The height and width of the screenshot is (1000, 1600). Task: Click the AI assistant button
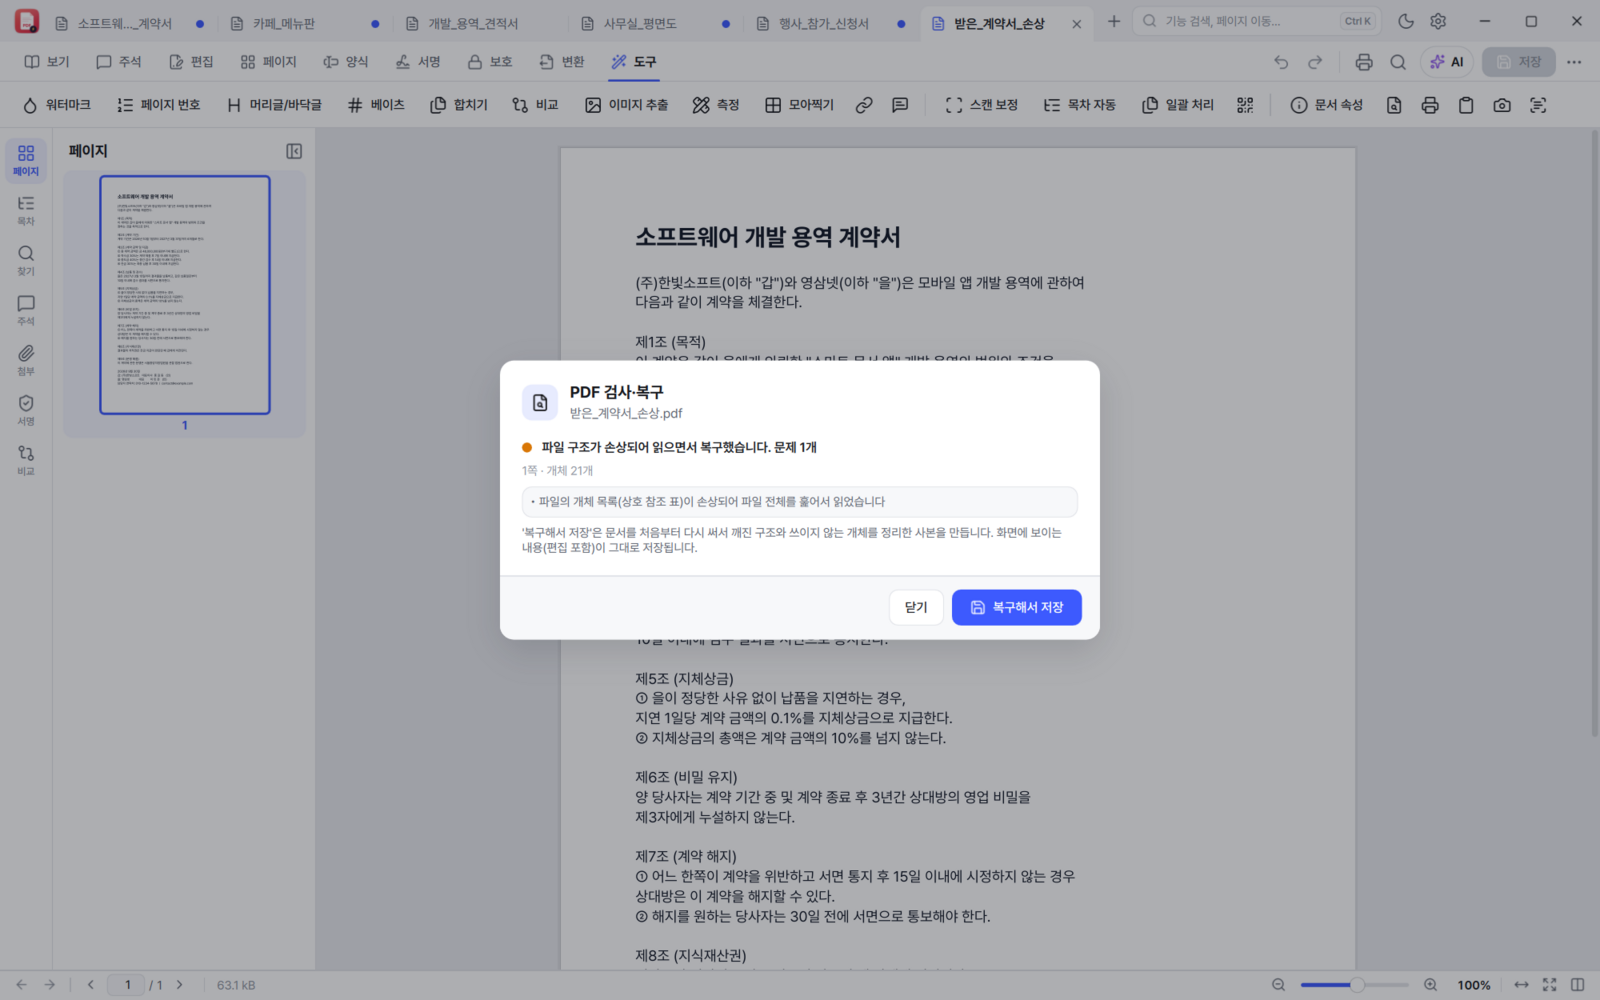(x=1447, y=62)
